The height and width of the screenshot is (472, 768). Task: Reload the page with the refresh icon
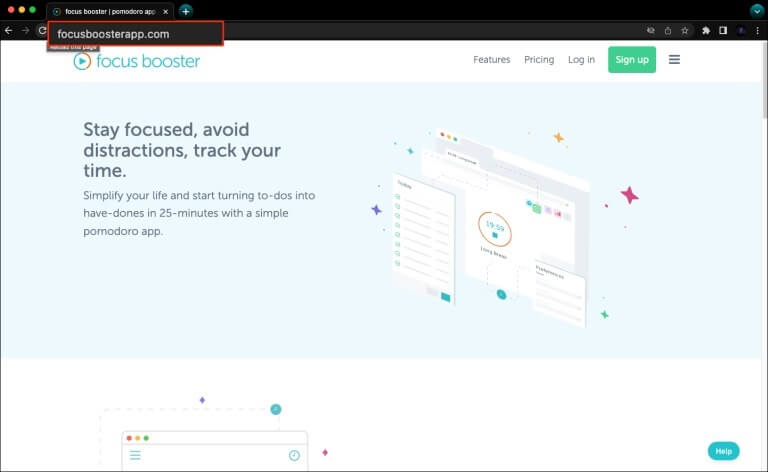click(x=42, y=30)
